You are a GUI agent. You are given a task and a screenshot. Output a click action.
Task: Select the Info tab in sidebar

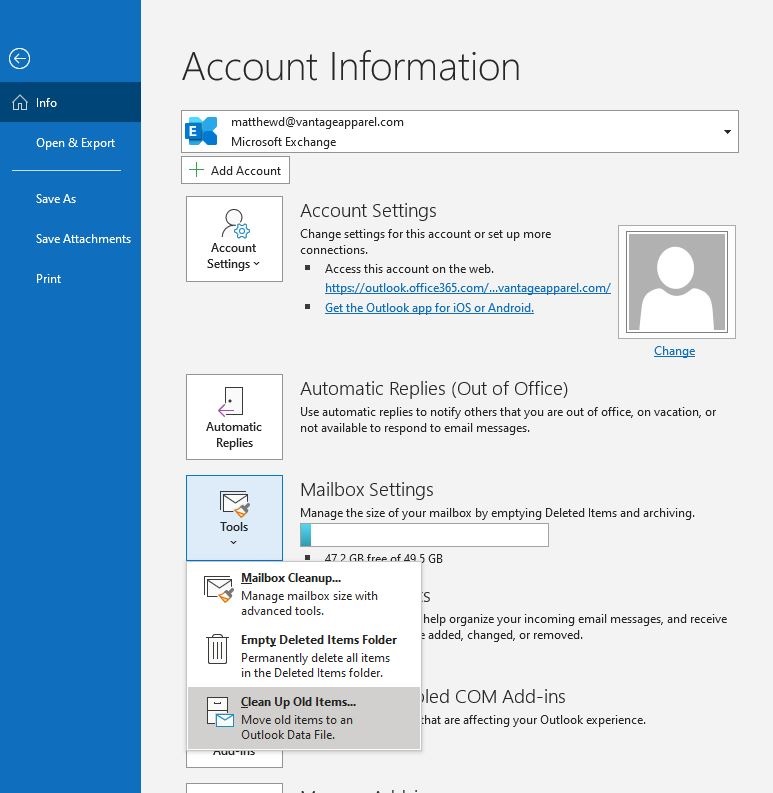pos(70,103)
